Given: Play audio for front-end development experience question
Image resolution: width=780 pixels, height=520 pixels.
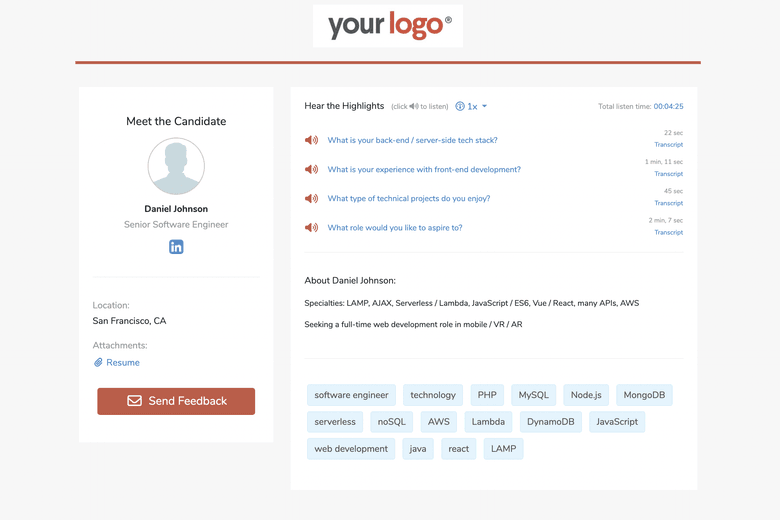Looking at the screenshot, I should click(x=311, y=170).
